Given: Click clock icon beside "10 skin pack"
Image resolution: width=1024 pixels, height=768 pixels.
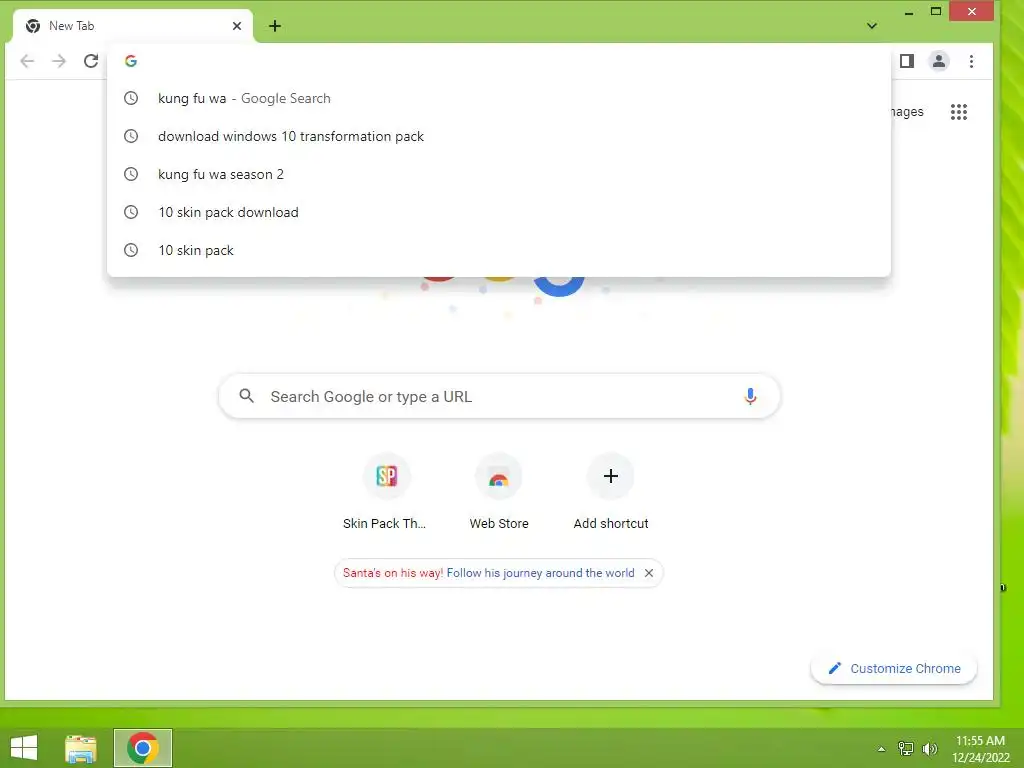Looking at the screenshot, I should [x=131, y=250].
